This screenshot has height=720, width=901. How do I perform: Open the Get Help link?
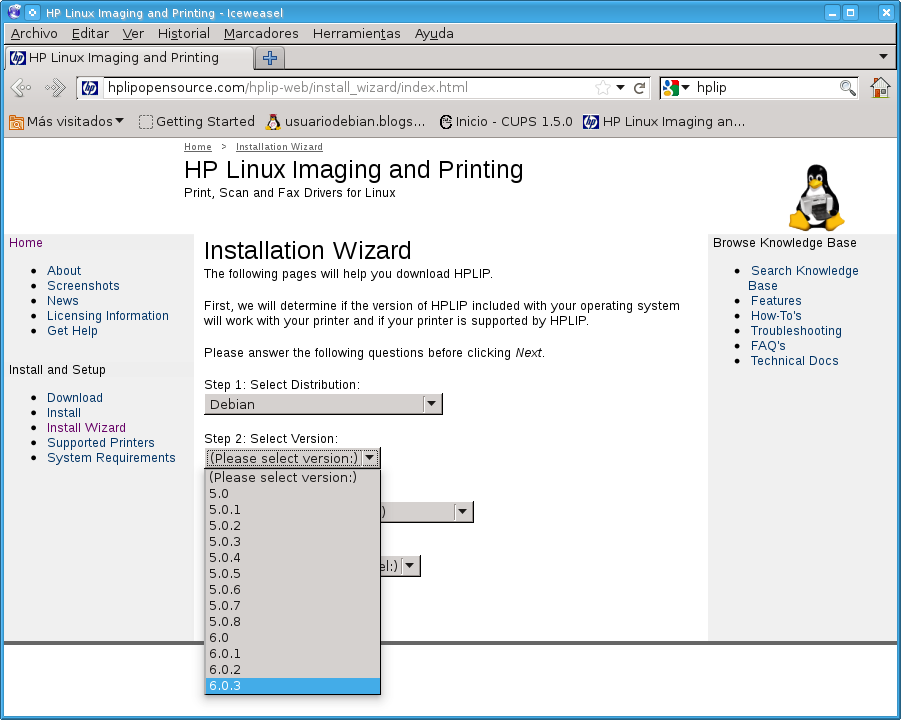(72, 331)
